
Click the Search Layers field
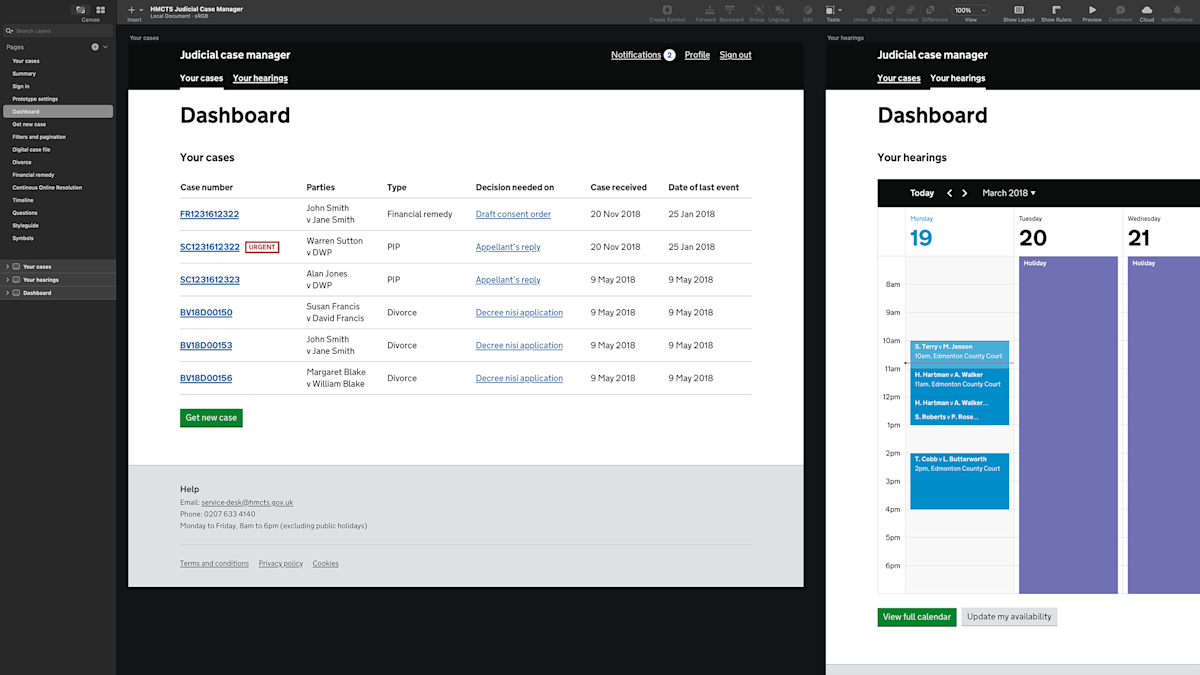(57, 31)
